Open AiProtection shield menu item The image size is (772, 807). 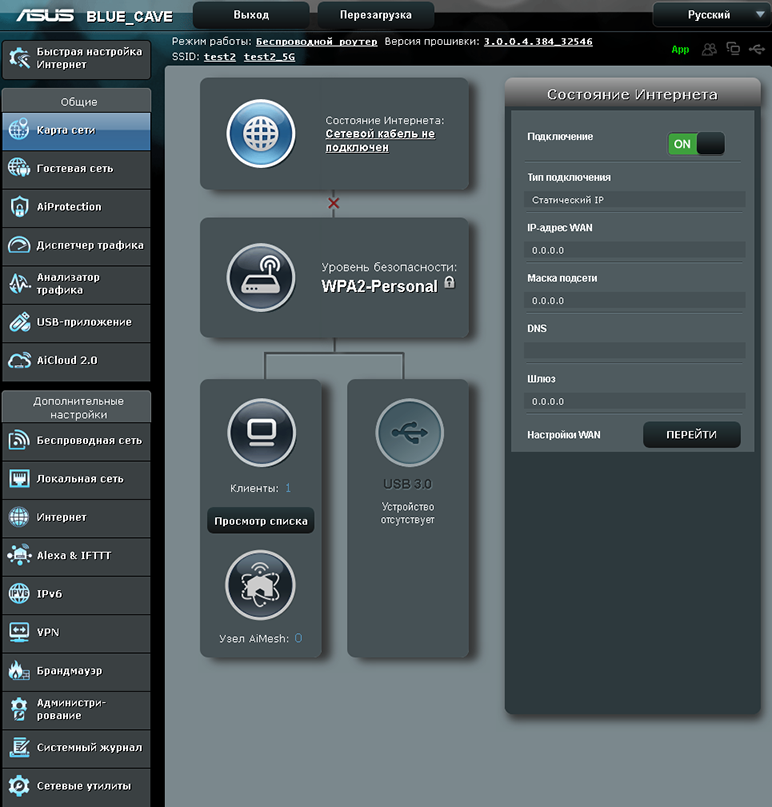(x=77, y=207)
